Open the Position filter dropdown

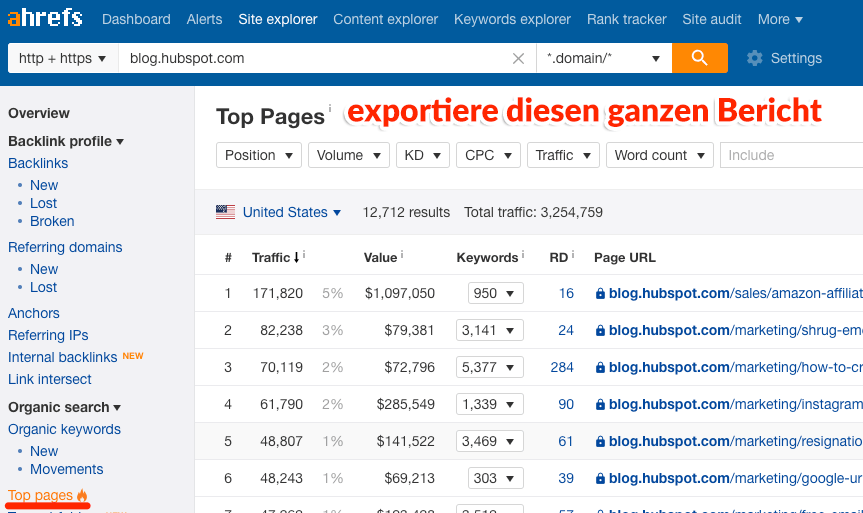pyautogui.click(x=259, y=155)
